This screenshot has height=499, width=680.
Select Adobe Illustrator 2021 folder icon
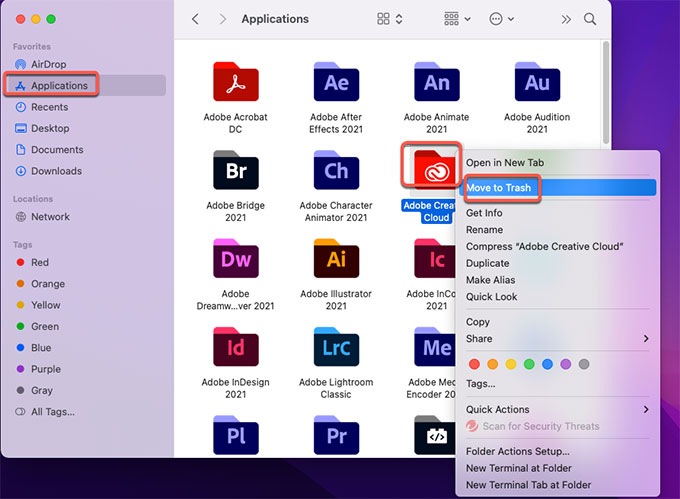[336, 259]
